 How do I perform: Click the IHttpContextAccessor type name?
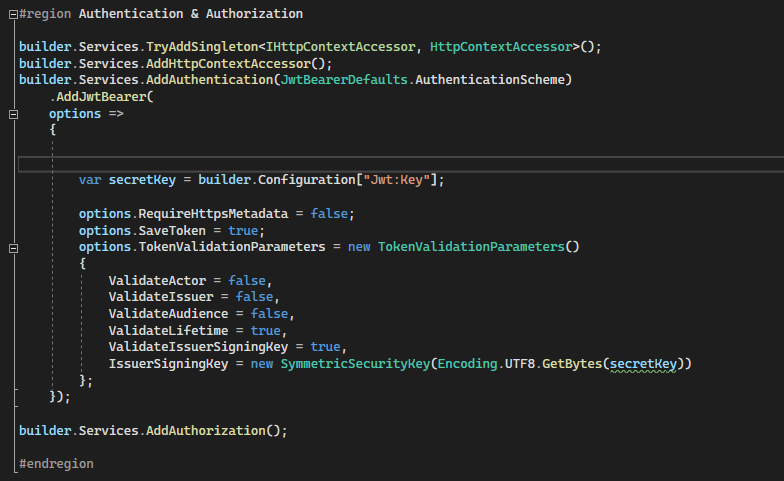340,47
